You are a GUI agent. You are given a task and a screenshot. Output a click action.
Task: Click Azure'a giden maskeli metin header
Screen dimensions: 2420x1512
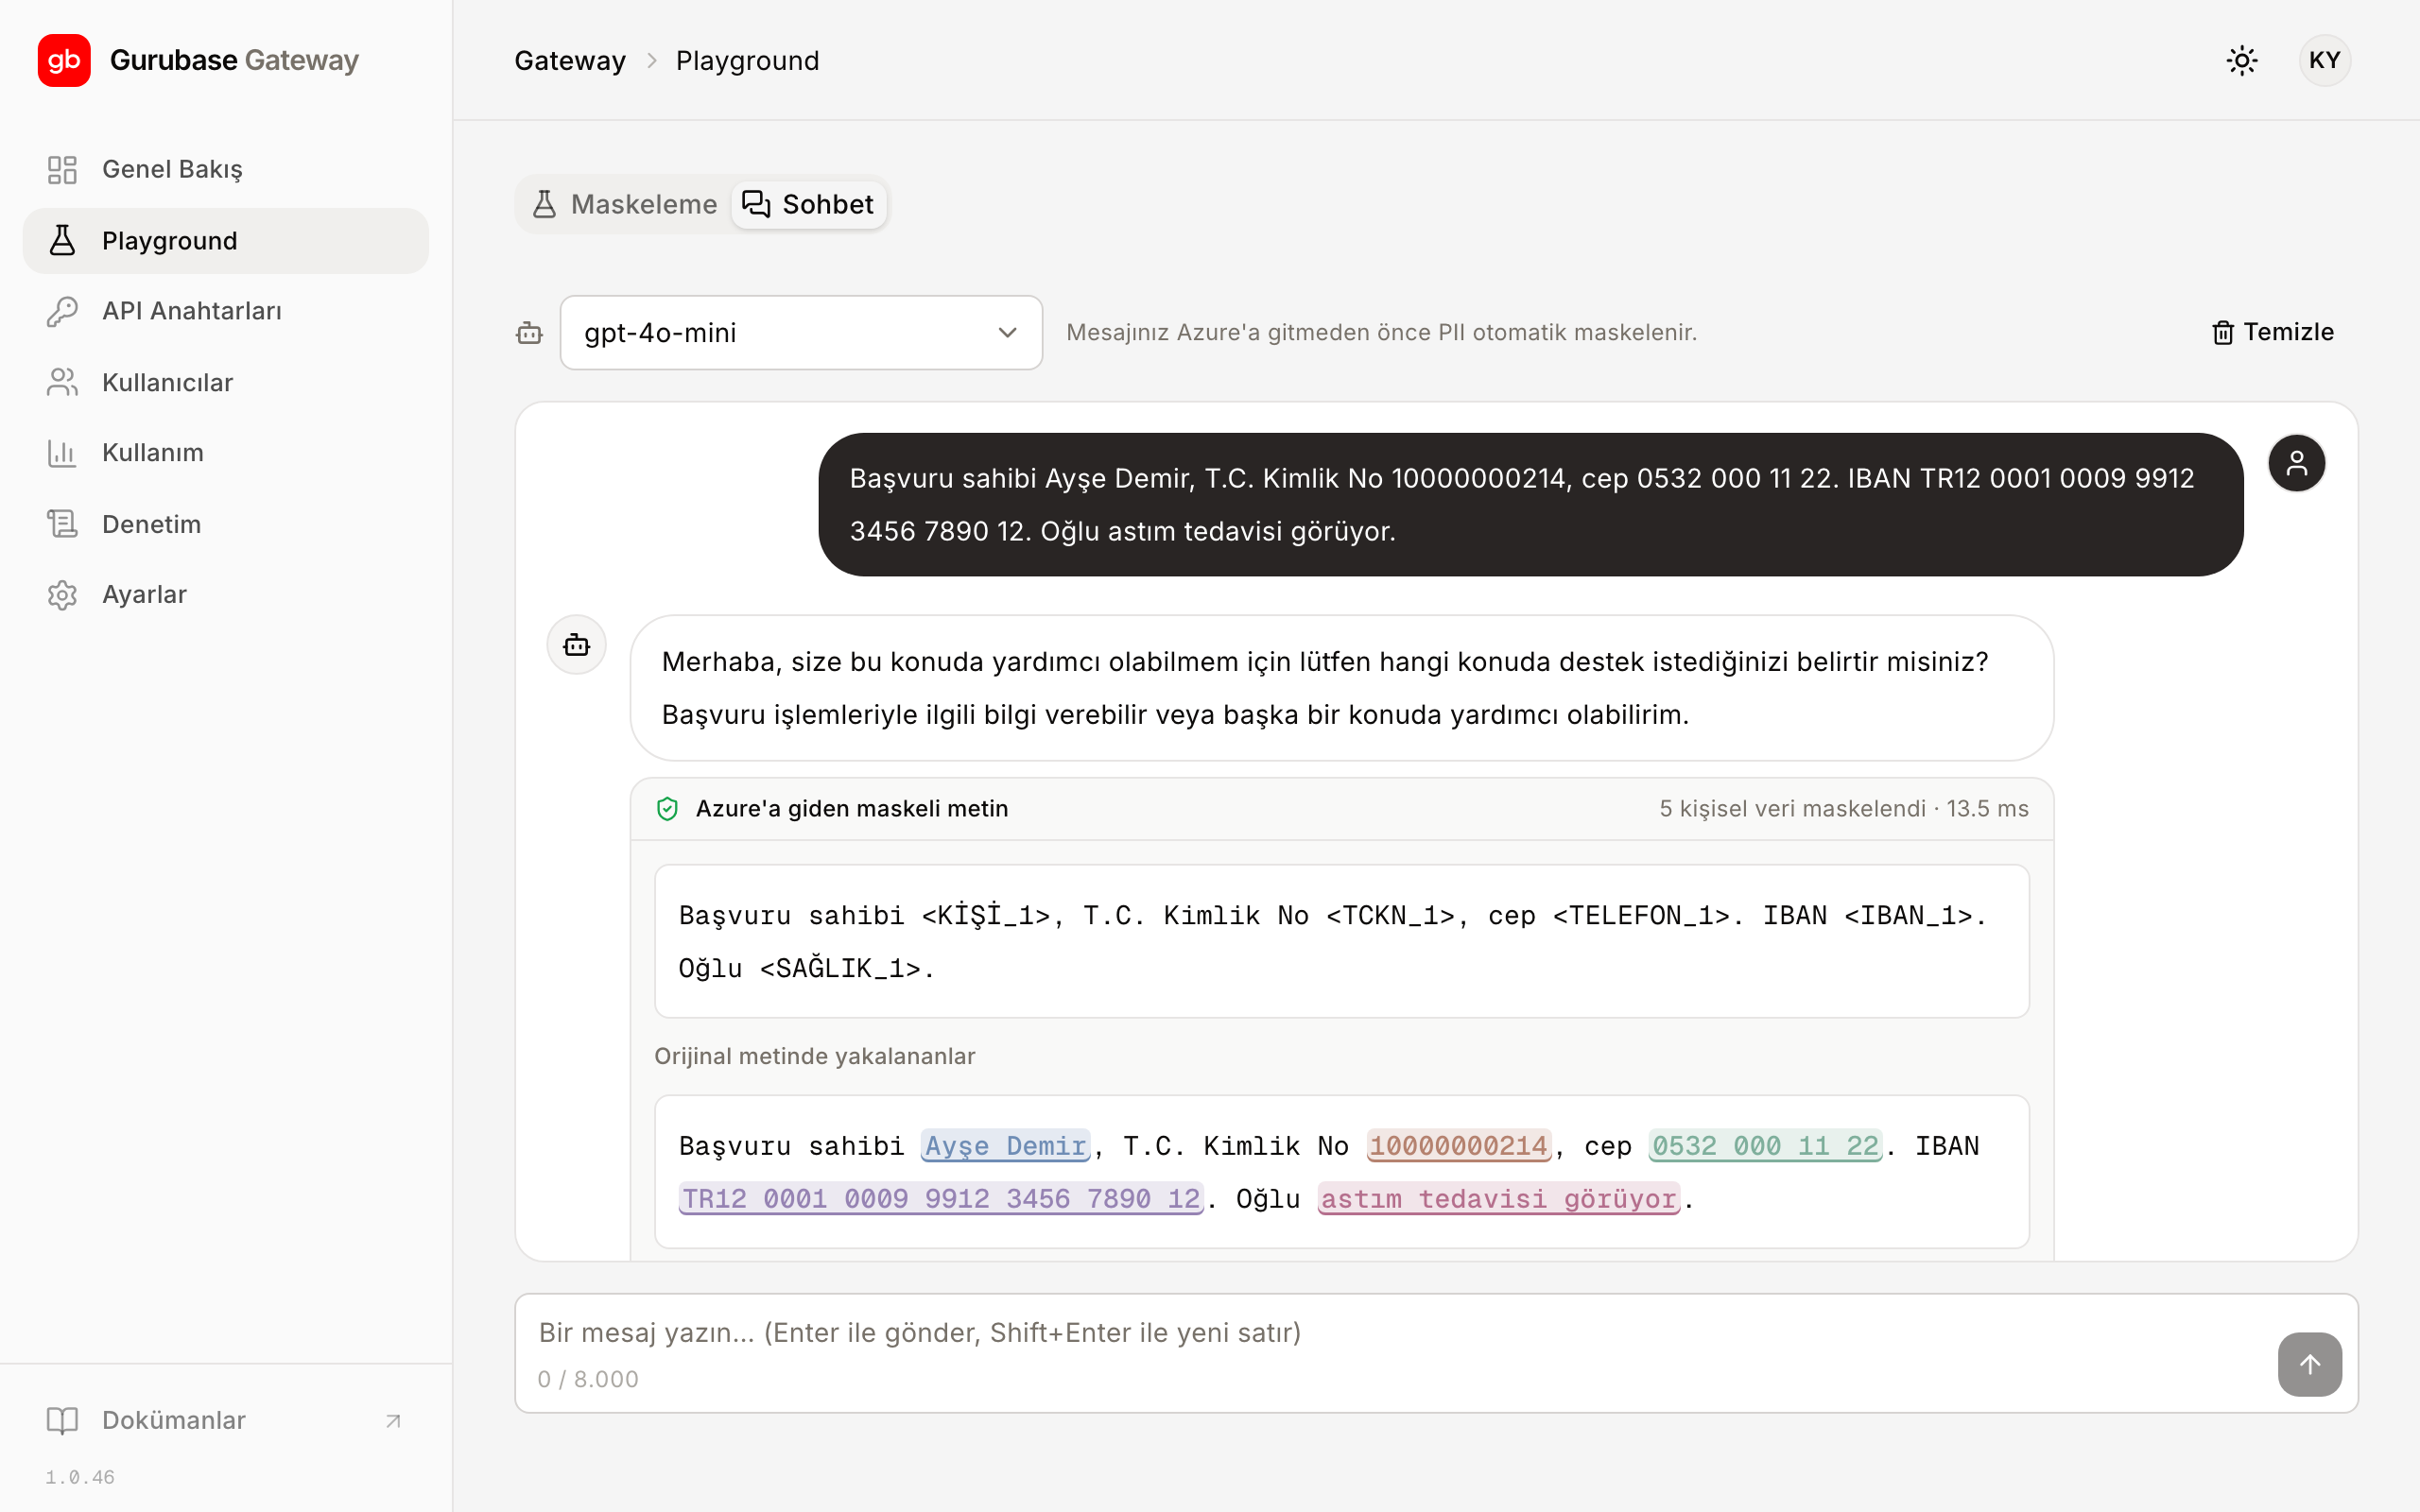[851, 809]
